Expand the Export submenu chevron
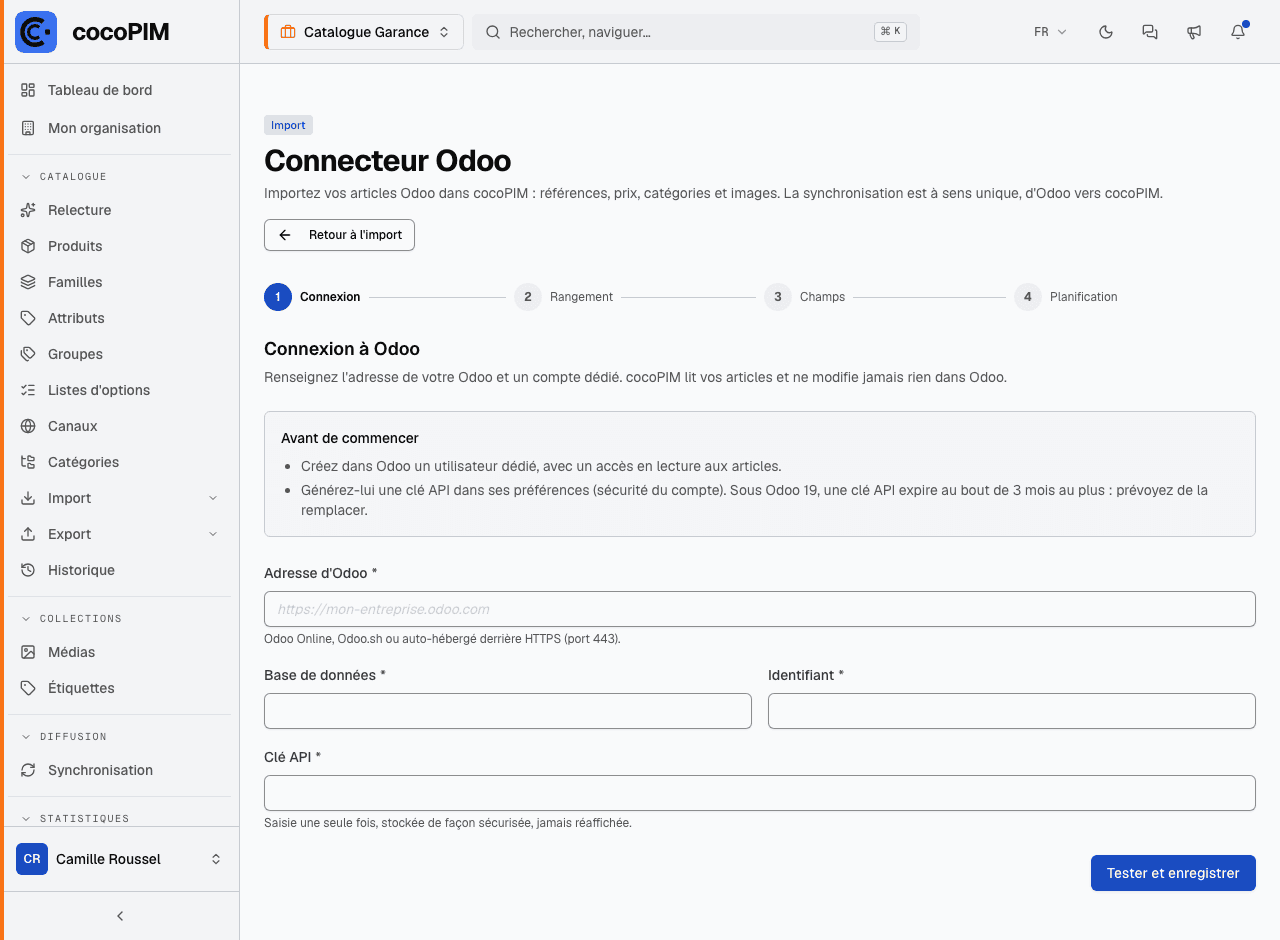Viewport: 1280px width, 940px height. click(213, 534)
